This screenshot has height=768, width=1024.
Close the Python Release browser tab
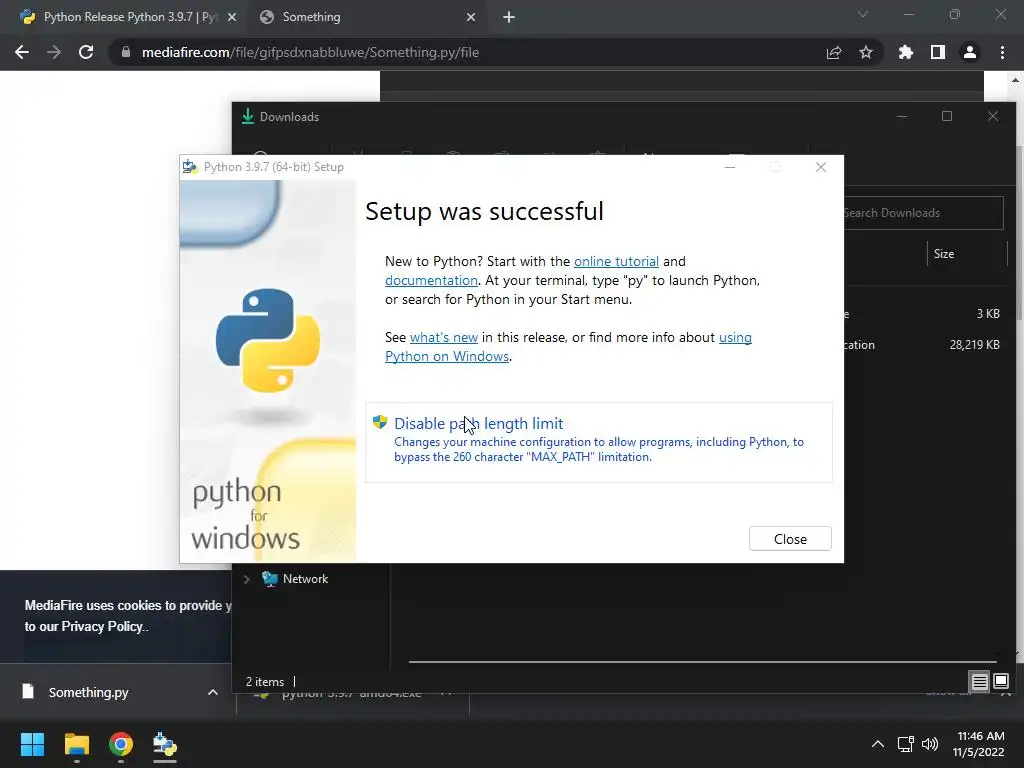pos(231,17)
